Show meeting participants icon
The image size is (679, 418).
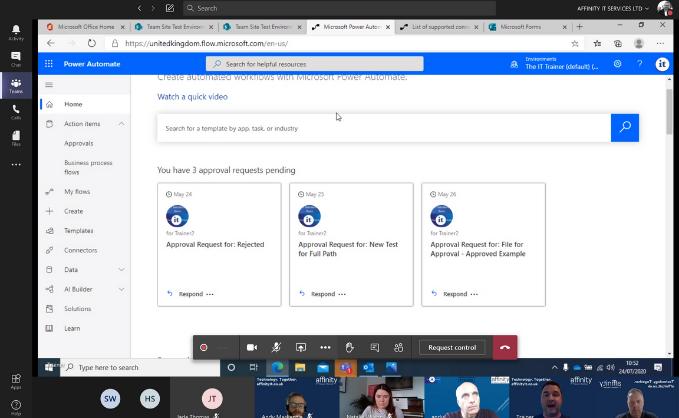pos(398,347)
